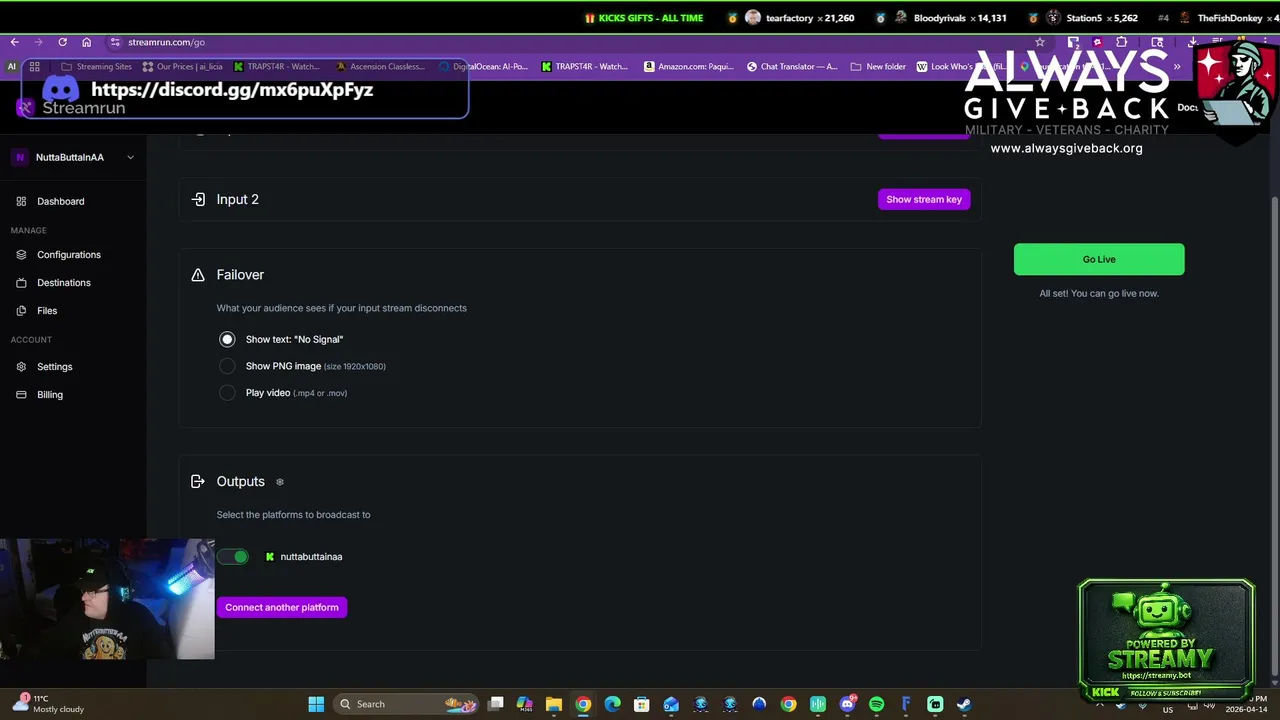Open the Dashboard icon in the sidebar

click(x=21, y=201)
